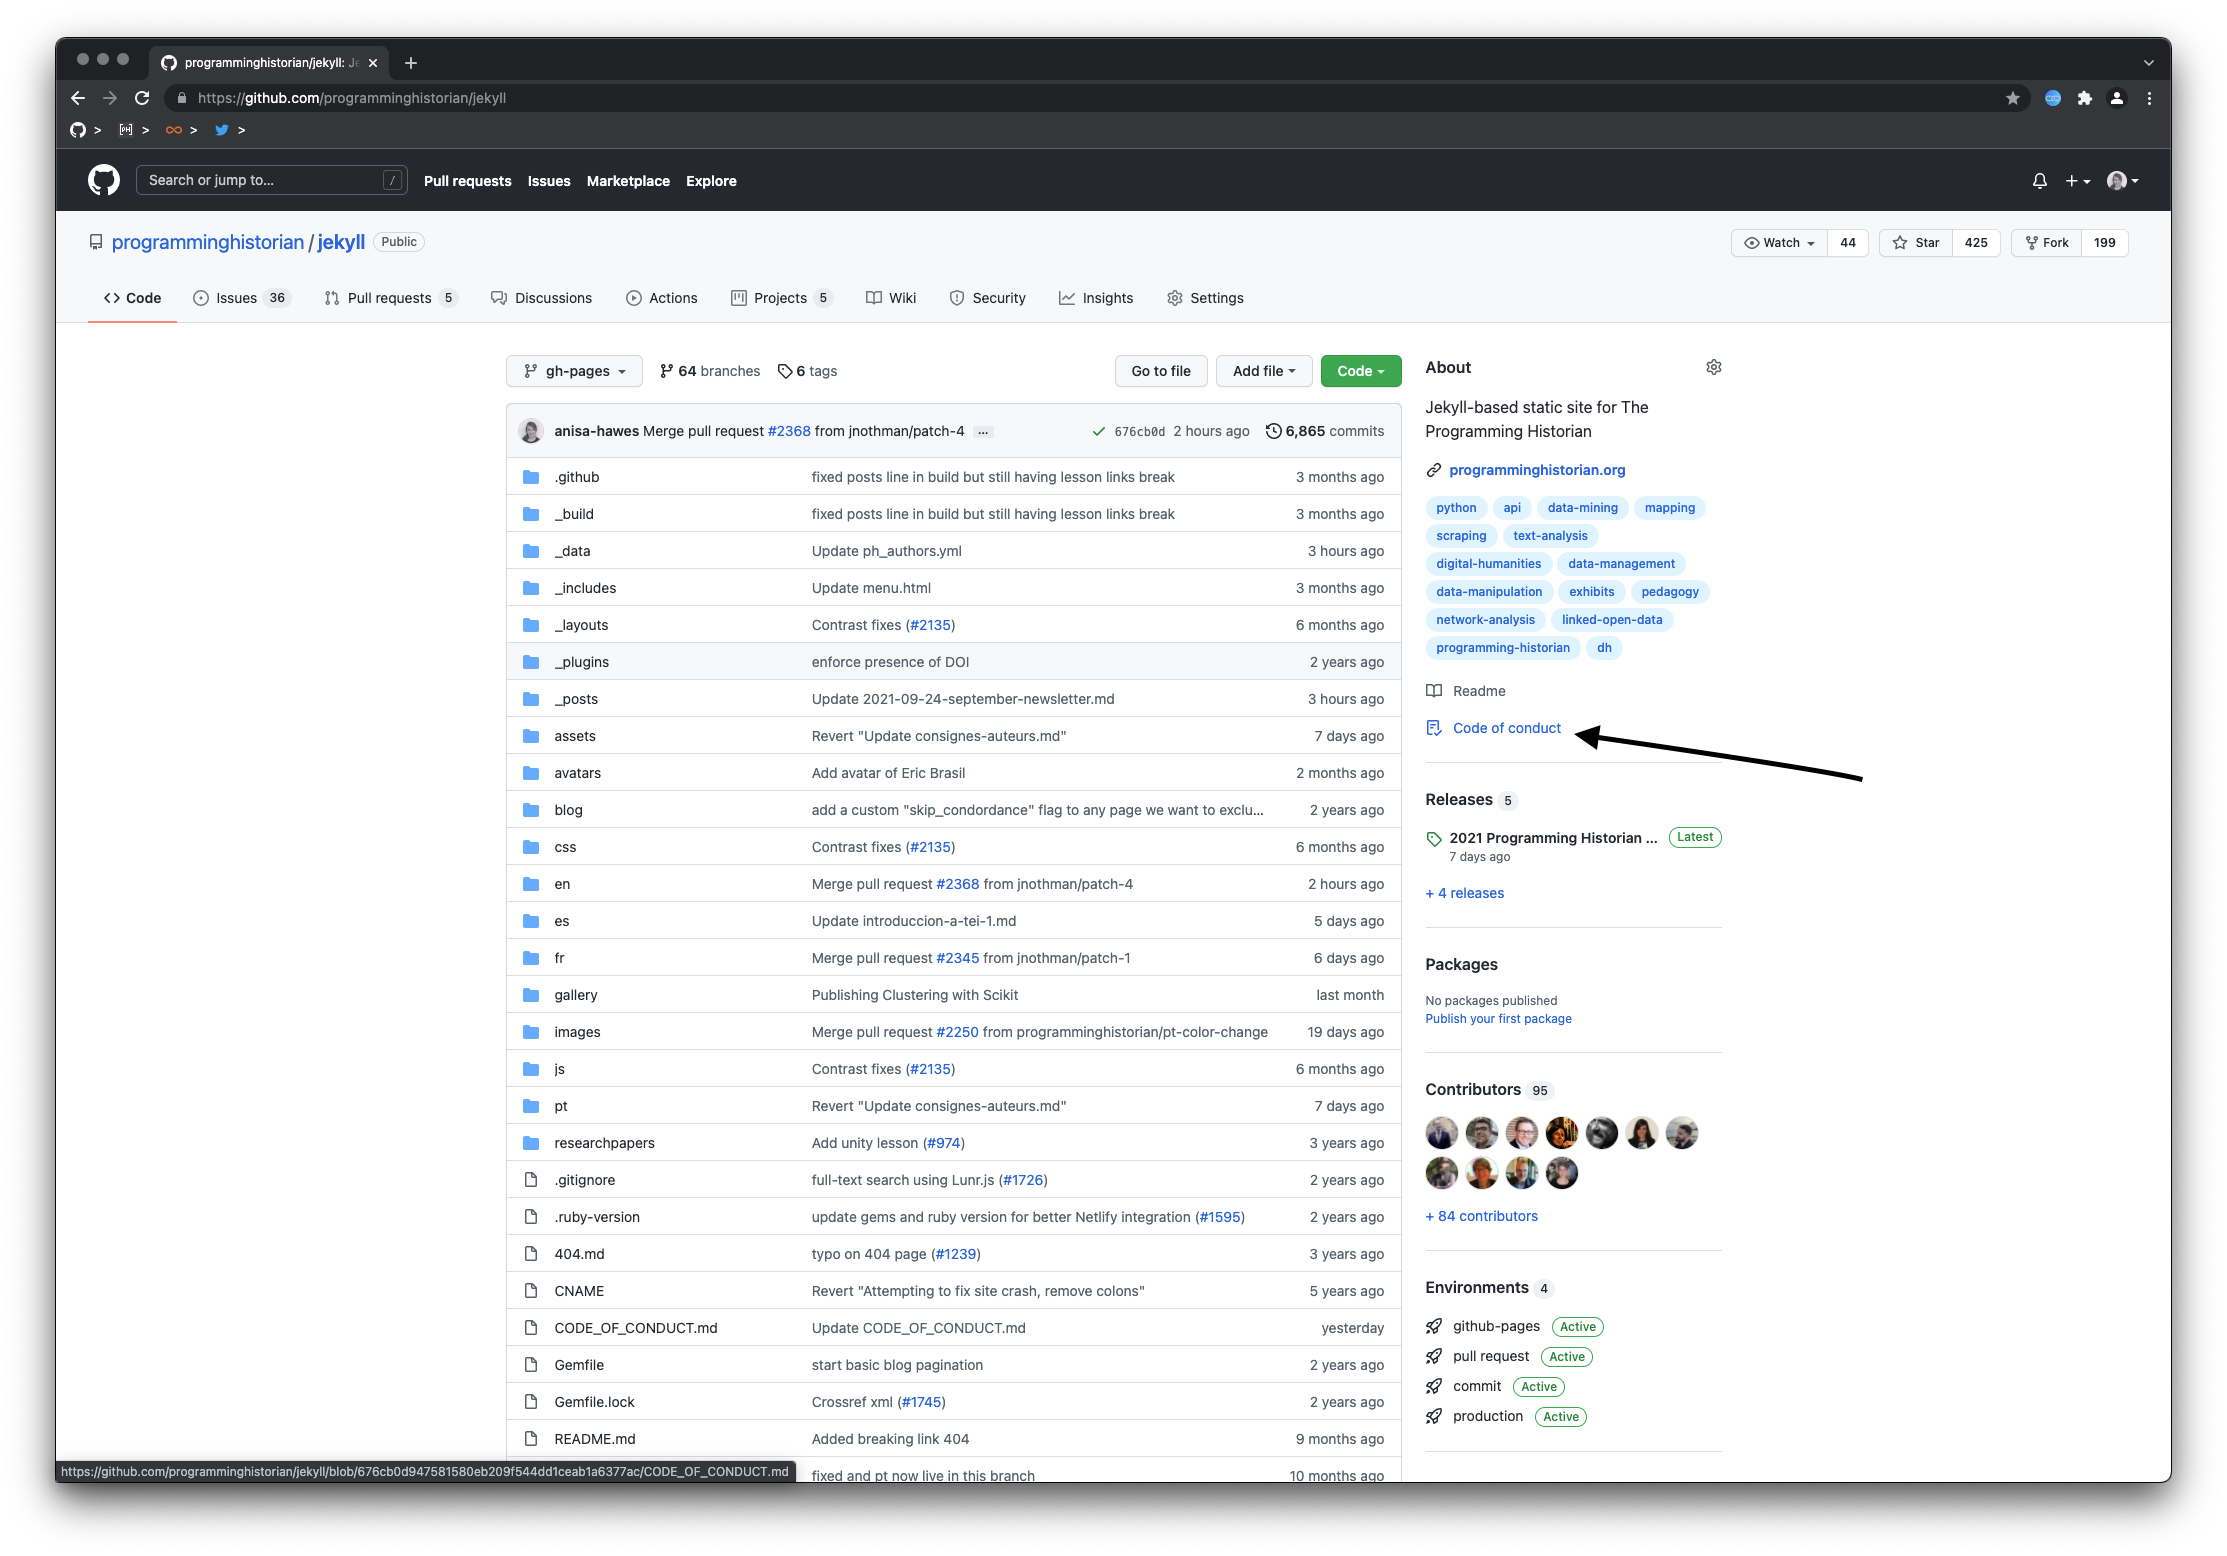Open the notifications bell
Image resolution: width=2227 pixels, height=1556 pixels.
pos(2039,181)
